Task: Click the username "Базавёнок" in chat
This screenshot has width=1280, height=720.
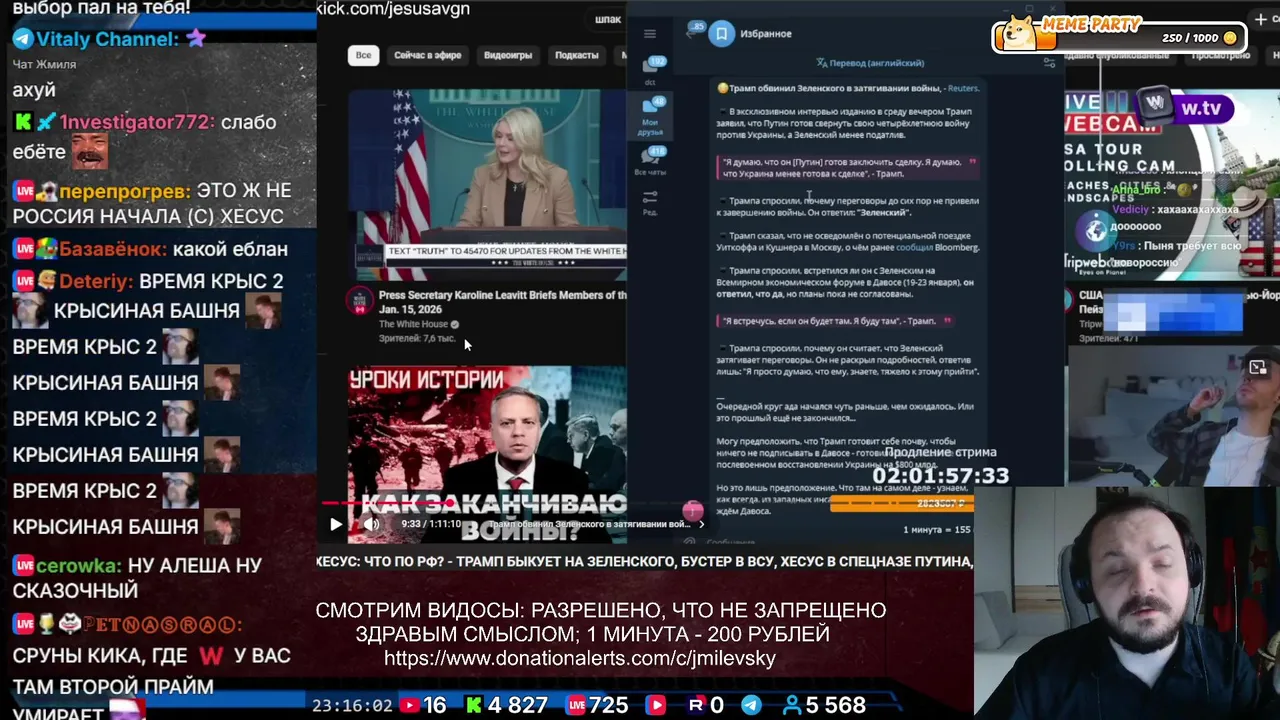Action: coord(113,249)
